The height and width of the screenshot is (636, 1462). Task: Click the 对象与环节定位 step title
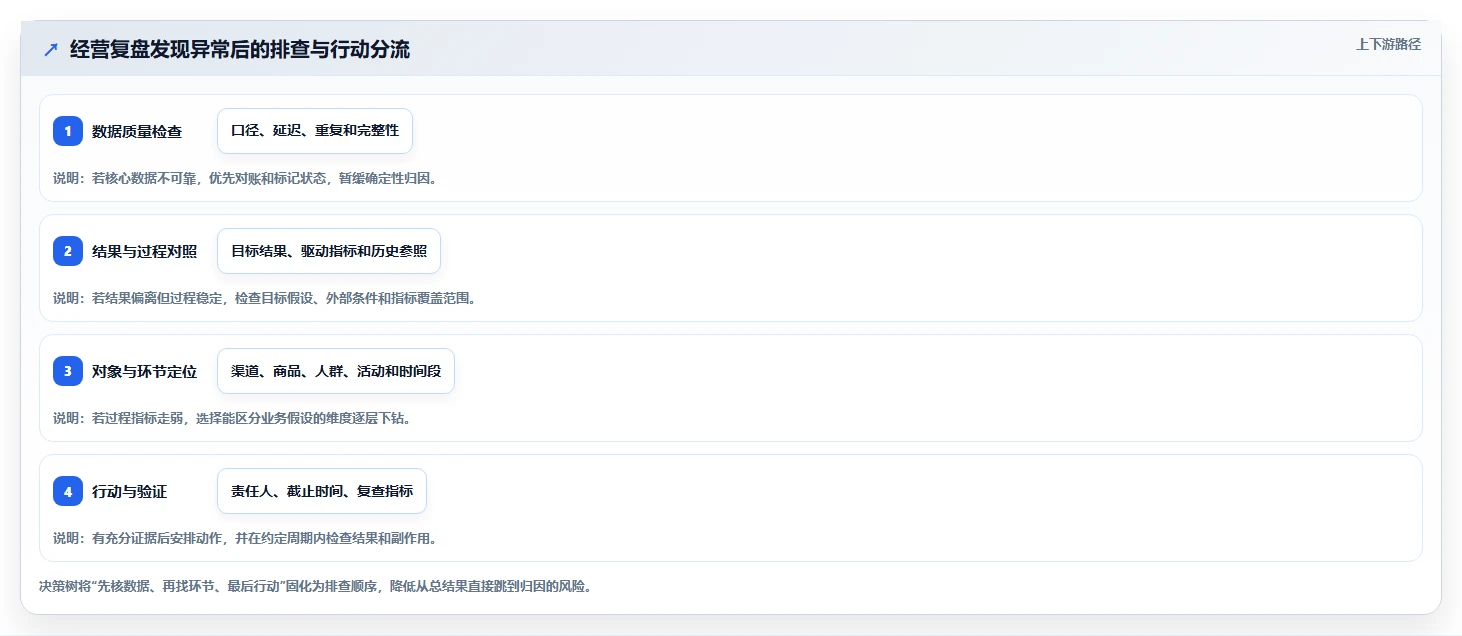point(144,371)
